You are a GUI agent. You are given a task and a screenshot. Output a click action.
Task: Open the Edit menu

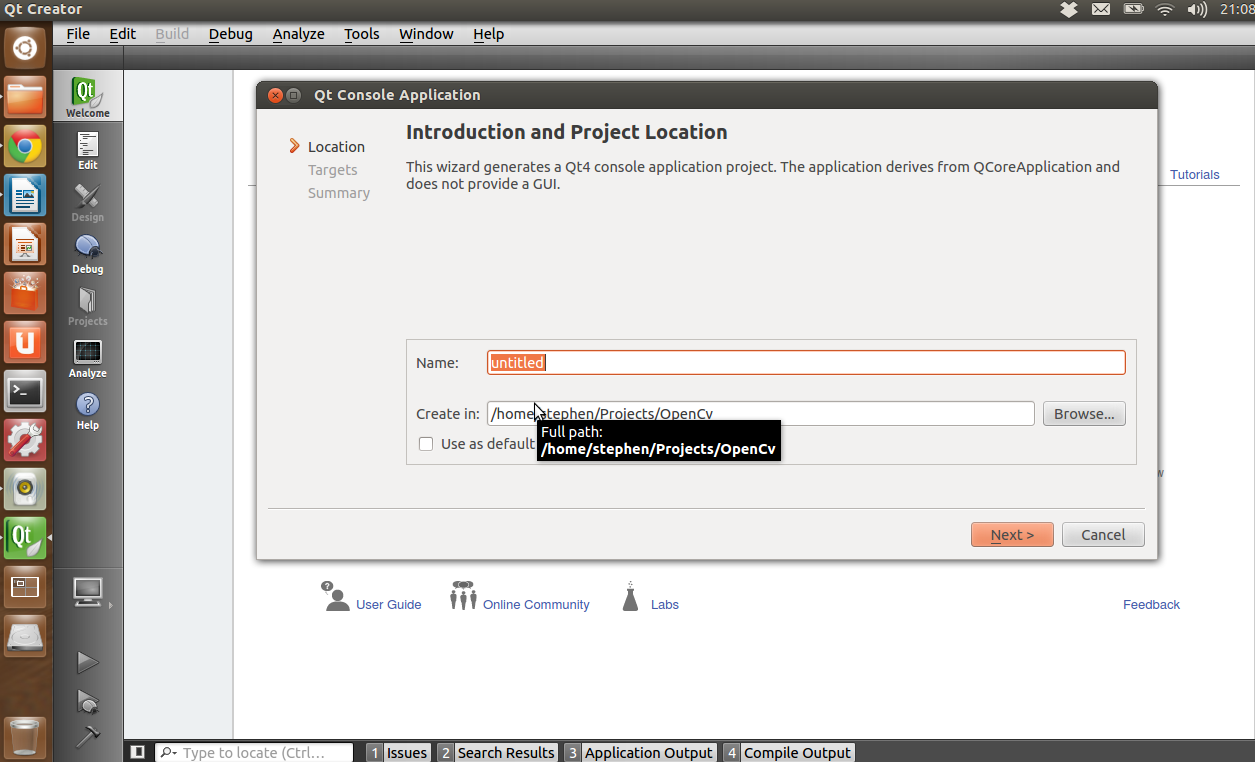pos(123,34)
